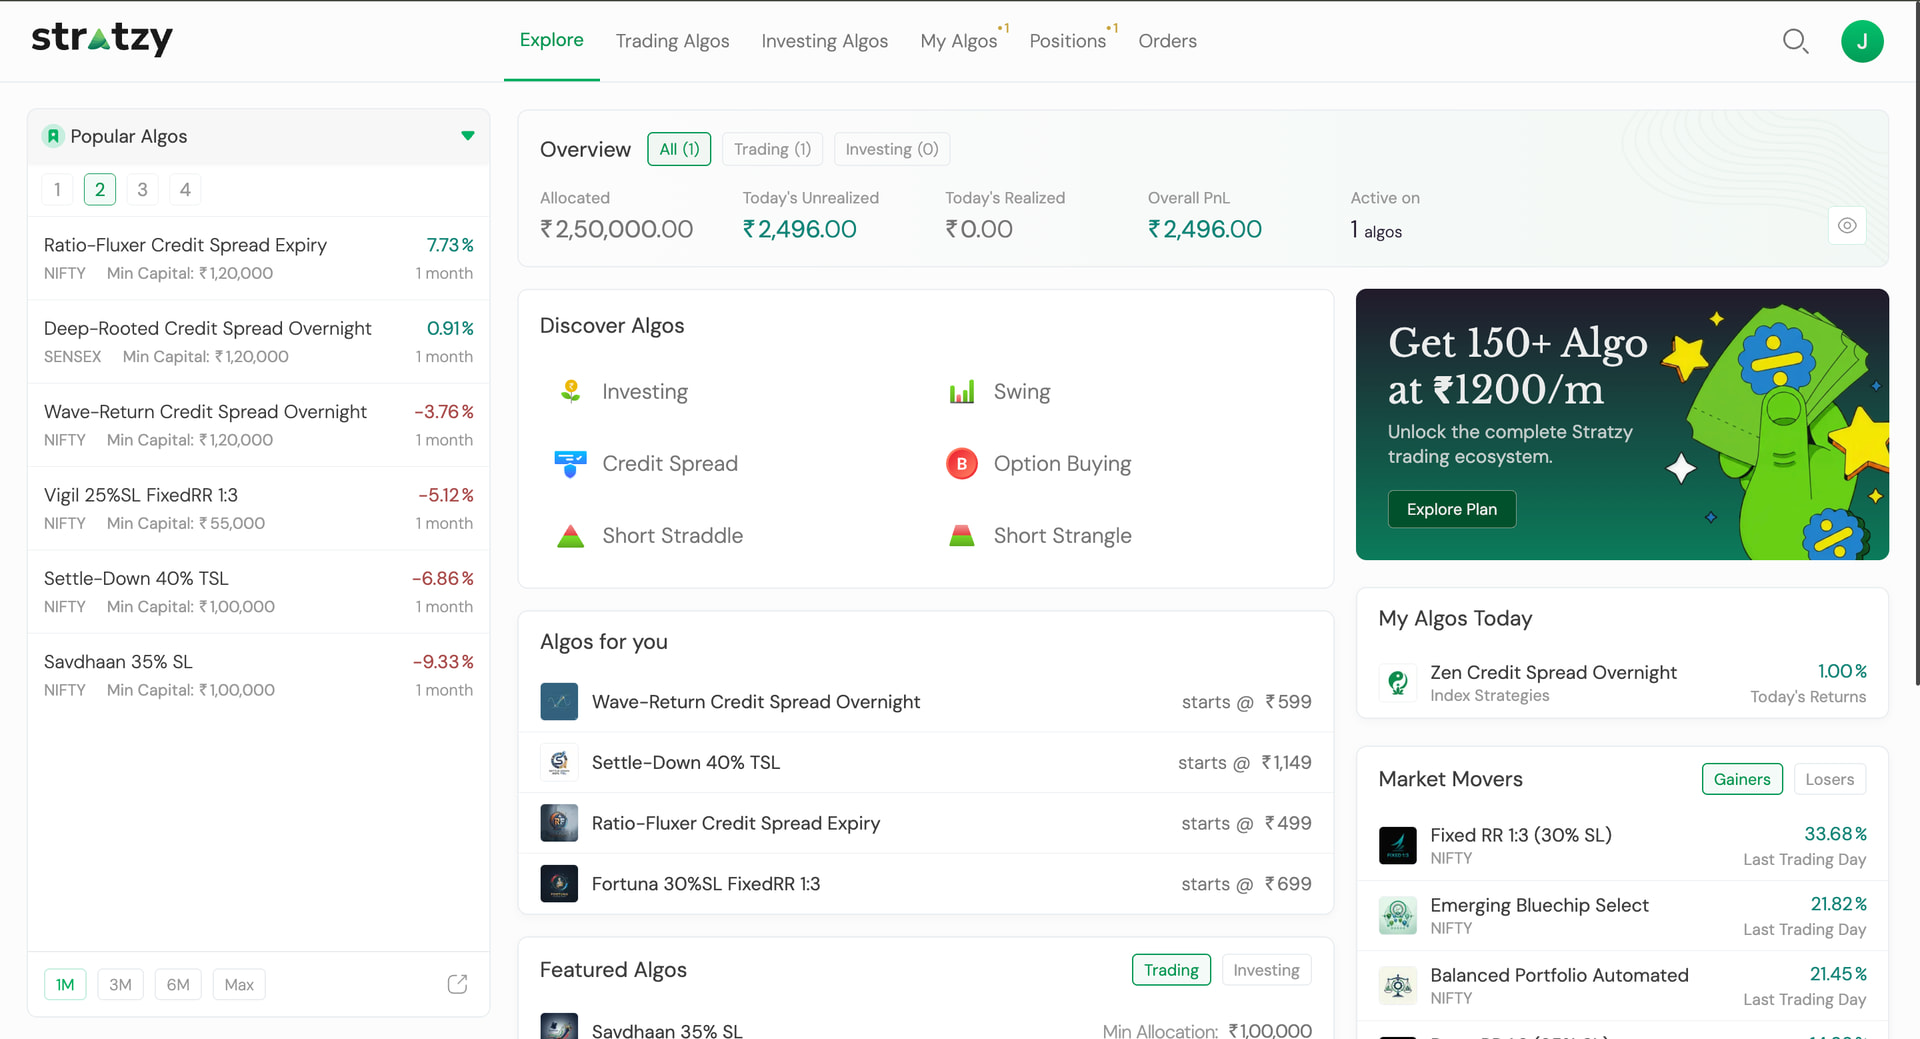Click Fortuna 30%SL FixedRR algo icon
This screenshot has height=1039, width=1920.
(x=559, y=884)
